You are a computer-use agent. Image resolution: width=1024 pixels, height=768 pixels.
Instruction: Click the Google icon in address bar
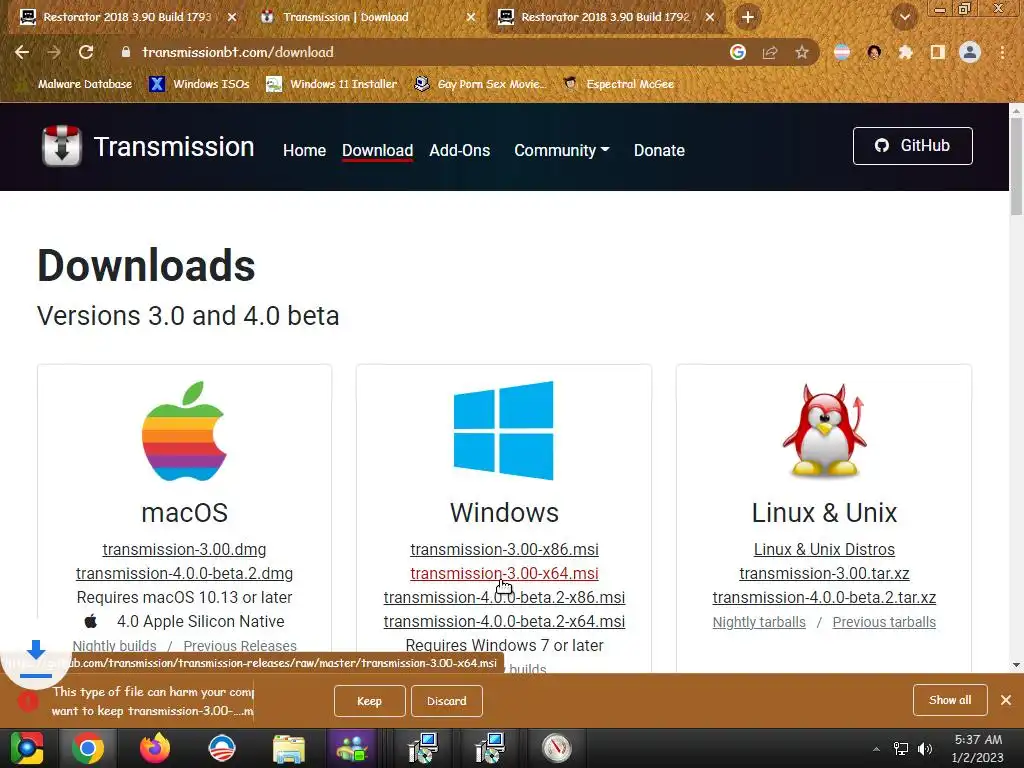[738, 52]
